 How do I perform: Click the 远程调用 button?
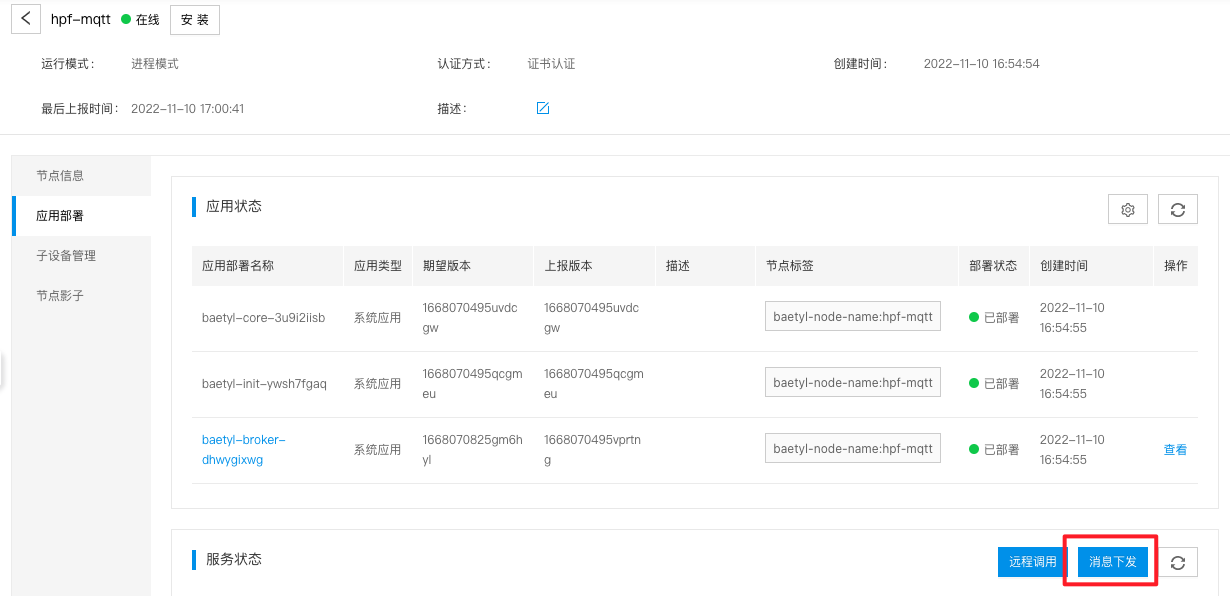tap(1033, 562)
